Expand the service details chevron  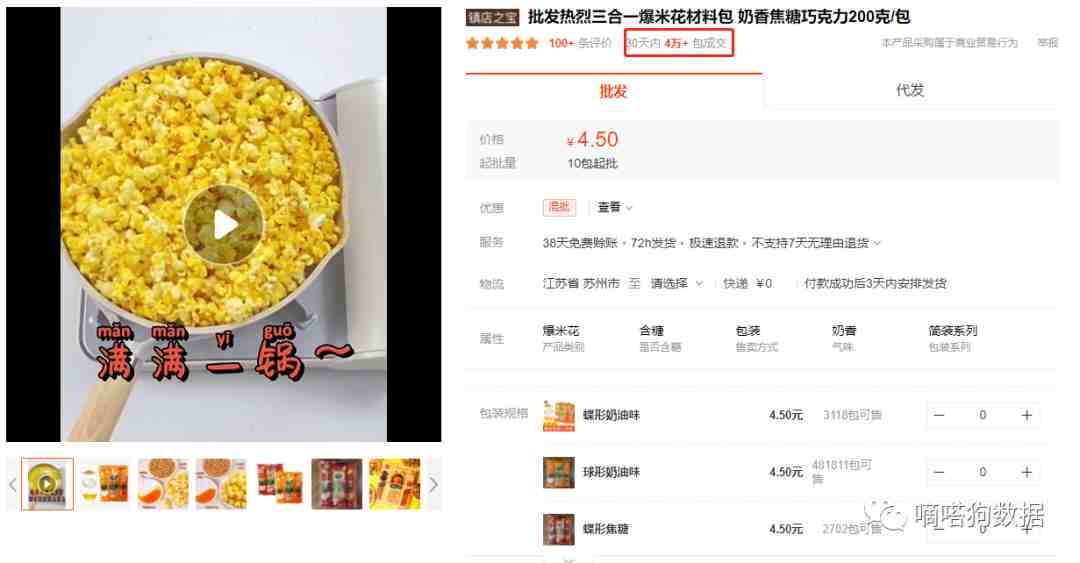pyautogui.click(x=878, y=243)
